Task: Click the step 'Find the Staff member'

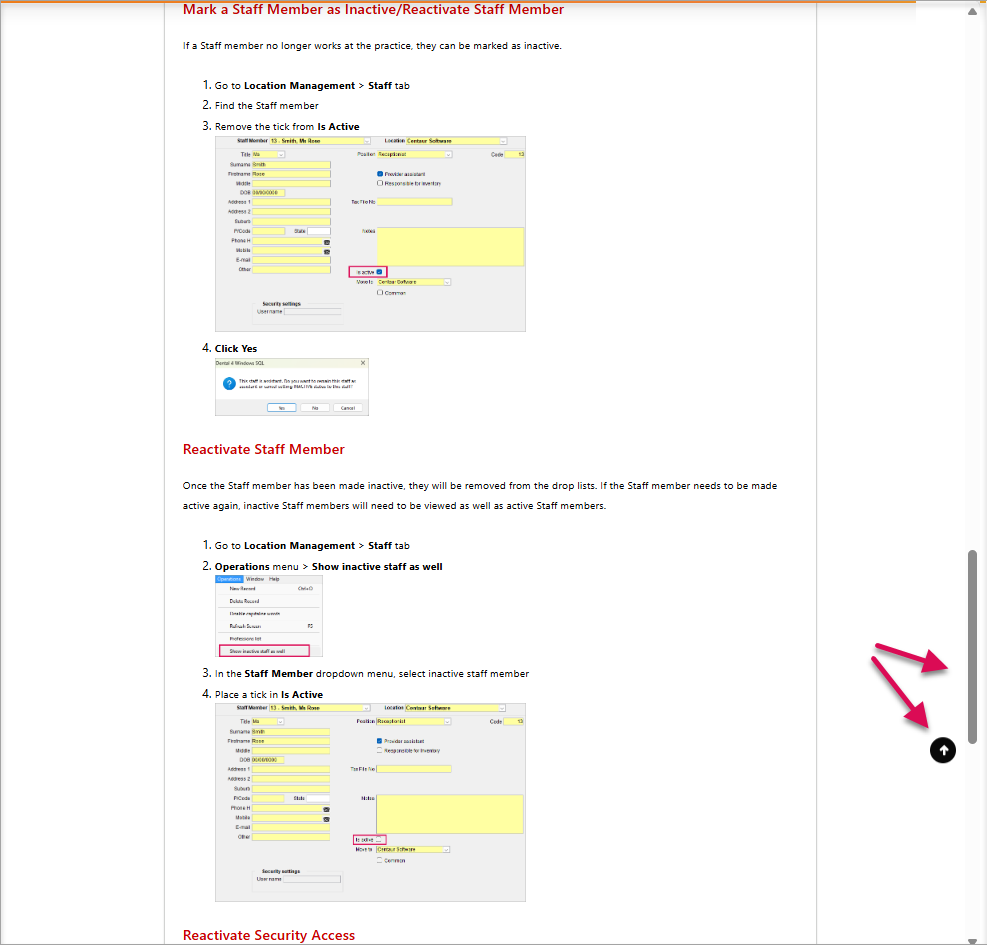Action: pyautogui.click(x=267, y=106)
